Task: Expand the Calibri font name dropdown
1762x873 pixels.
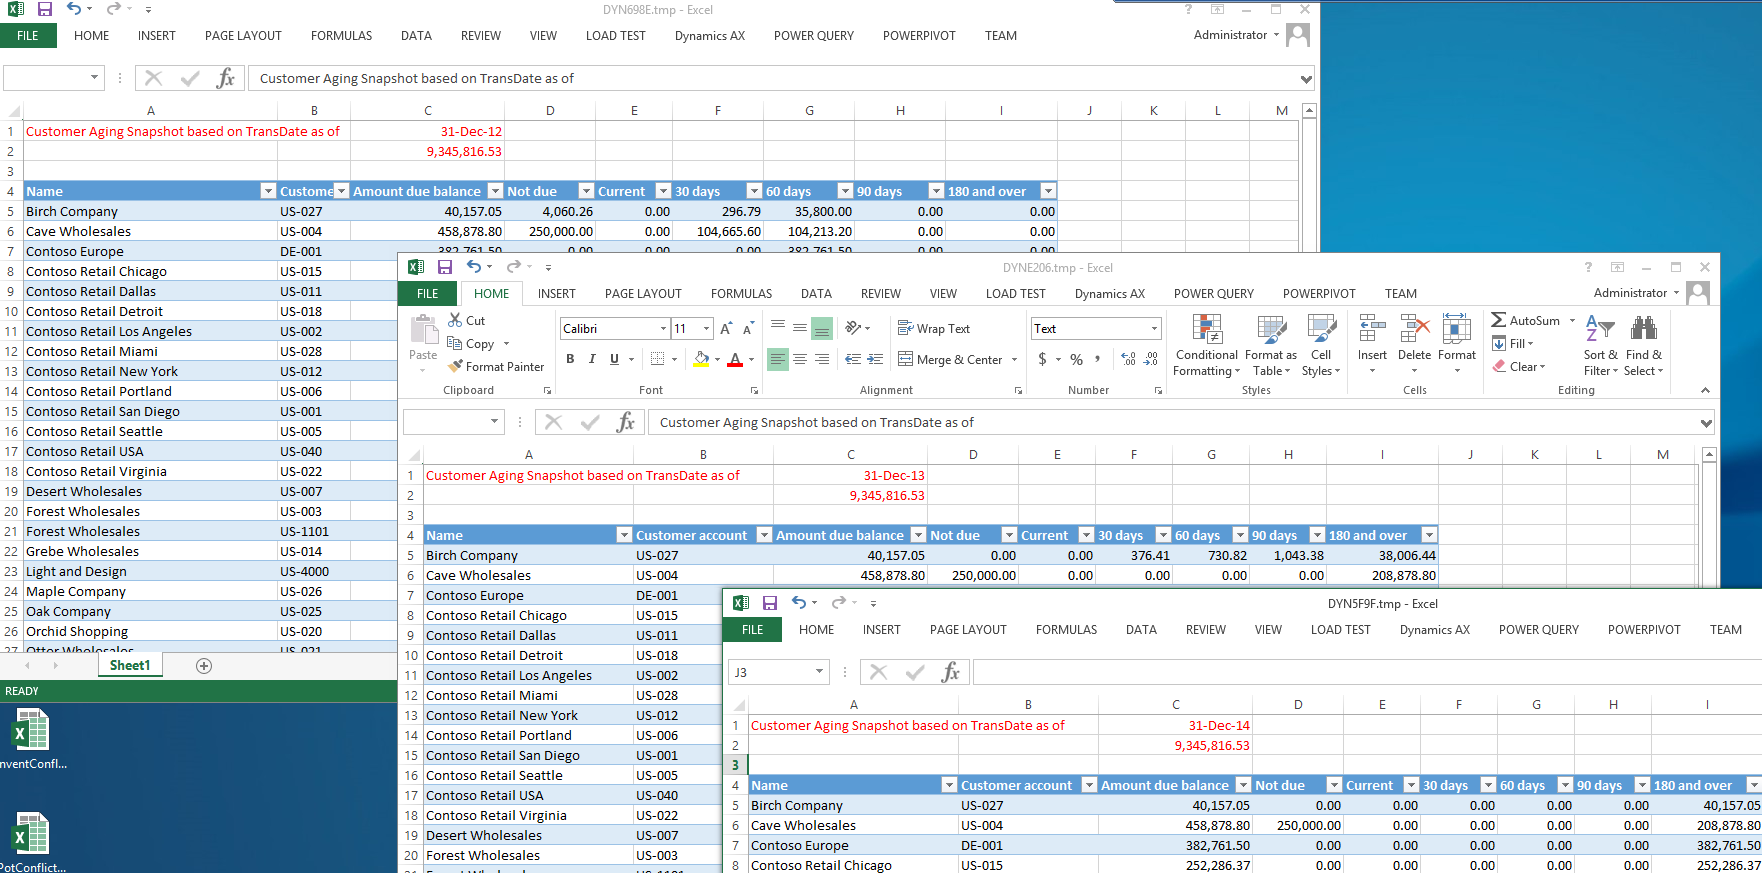Action: (663, 329)
